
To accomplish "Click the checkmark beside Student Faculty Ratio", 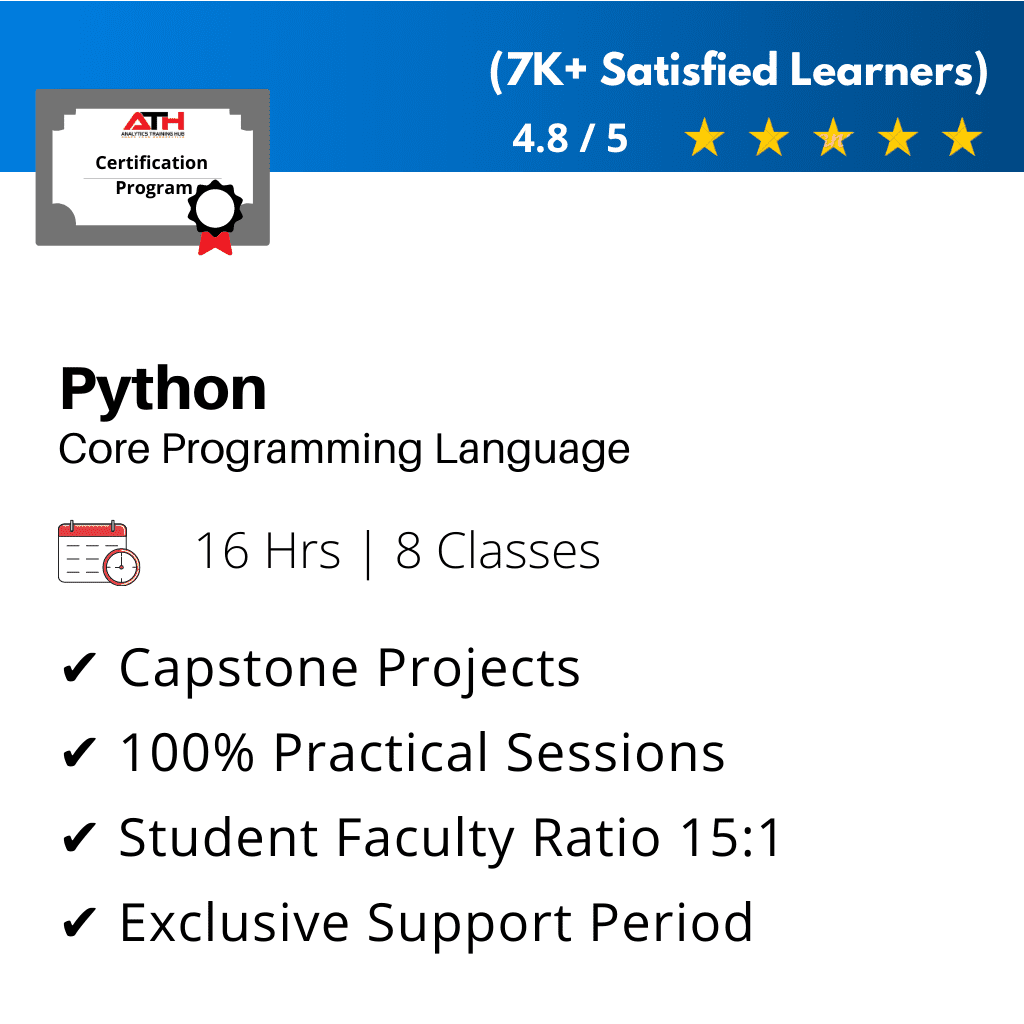I will click(79, 839).
